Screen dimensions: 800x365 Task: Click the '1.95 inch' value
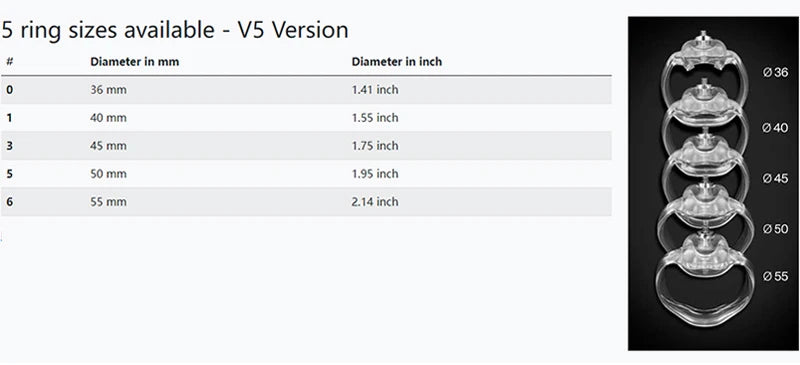coord(375,174)
